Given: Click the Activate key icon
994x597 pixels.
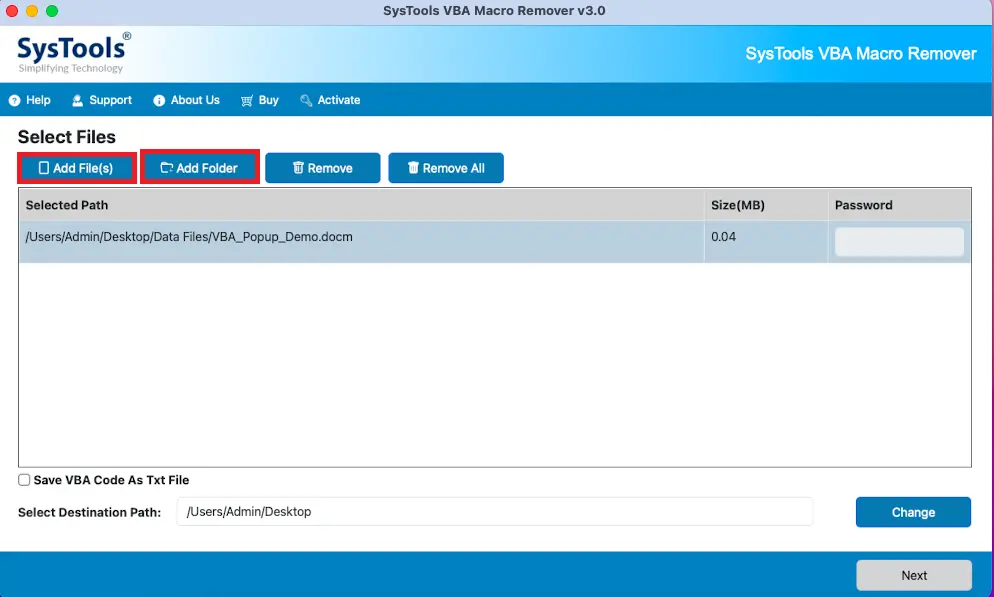Looking at the screenshot, I should point(306,100).
